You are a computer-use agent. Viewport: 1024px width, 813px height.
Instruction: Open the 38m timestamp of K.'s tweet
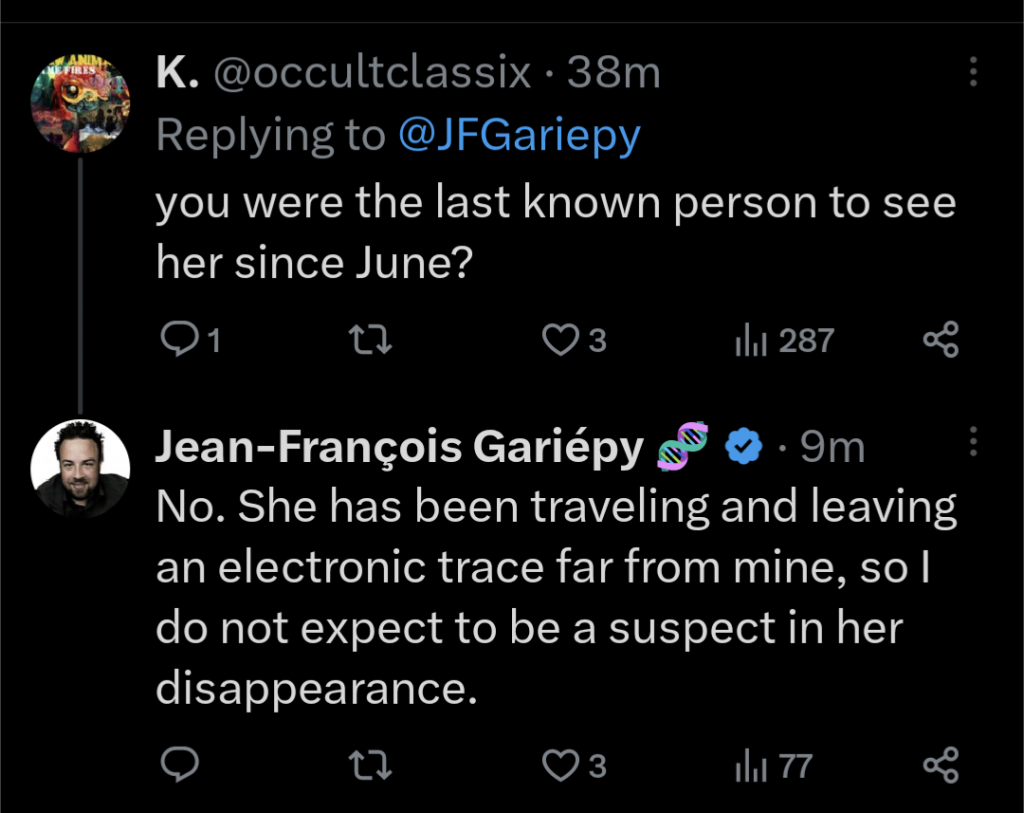click(614, 73)
